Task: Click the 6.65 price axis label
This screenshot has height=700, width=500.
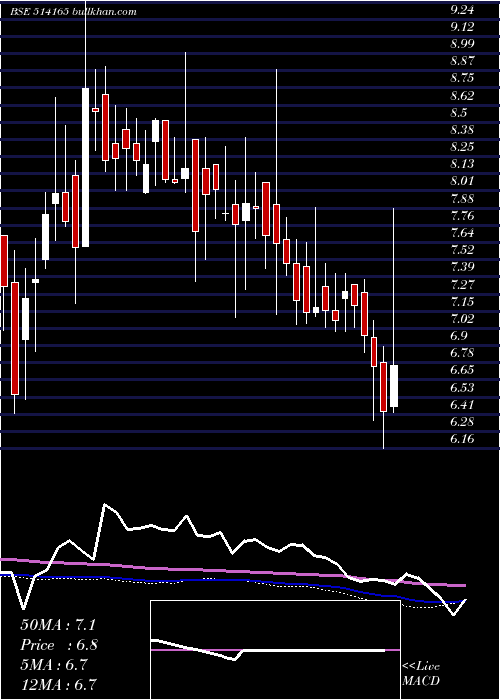Action: 461,370
